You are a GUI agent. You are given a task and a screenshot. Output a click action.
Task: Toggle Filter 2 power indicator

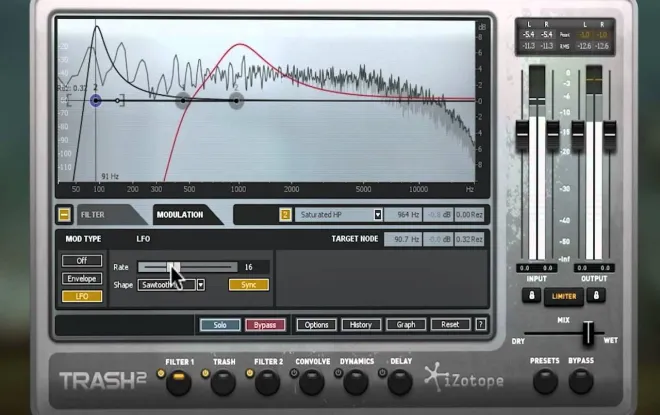click(250, 373)
